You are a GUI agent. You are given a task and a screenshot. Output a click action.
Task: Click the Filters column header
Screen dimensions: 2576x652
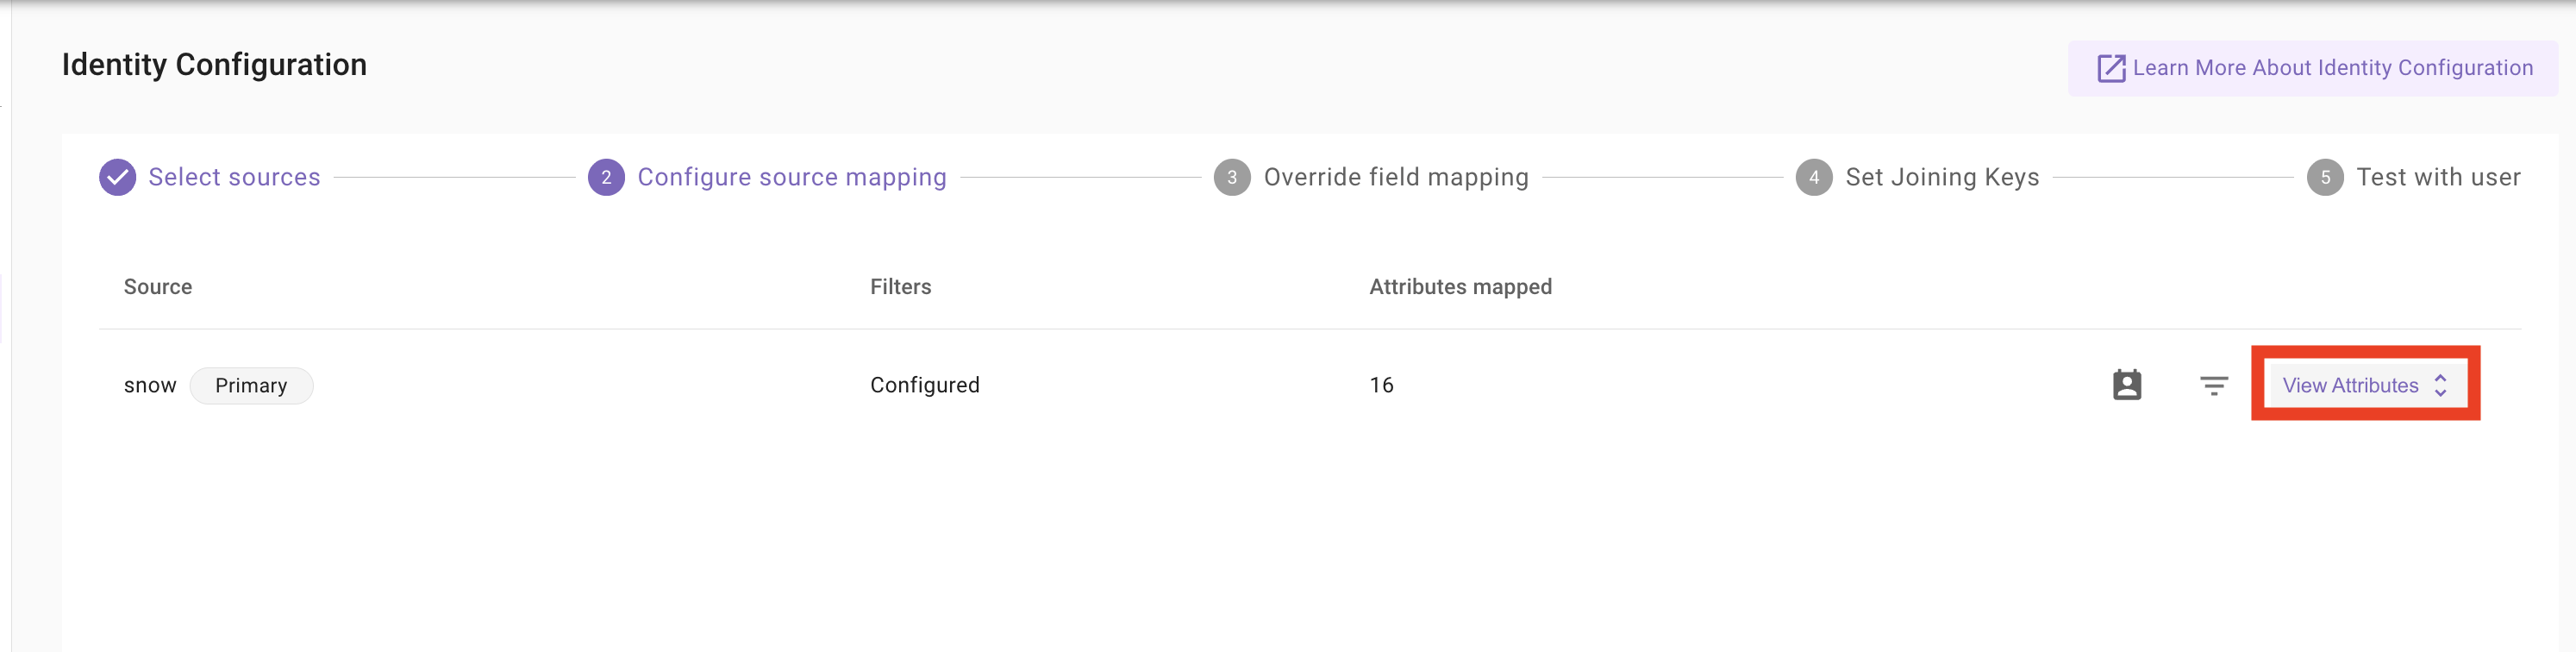(900, 287)
